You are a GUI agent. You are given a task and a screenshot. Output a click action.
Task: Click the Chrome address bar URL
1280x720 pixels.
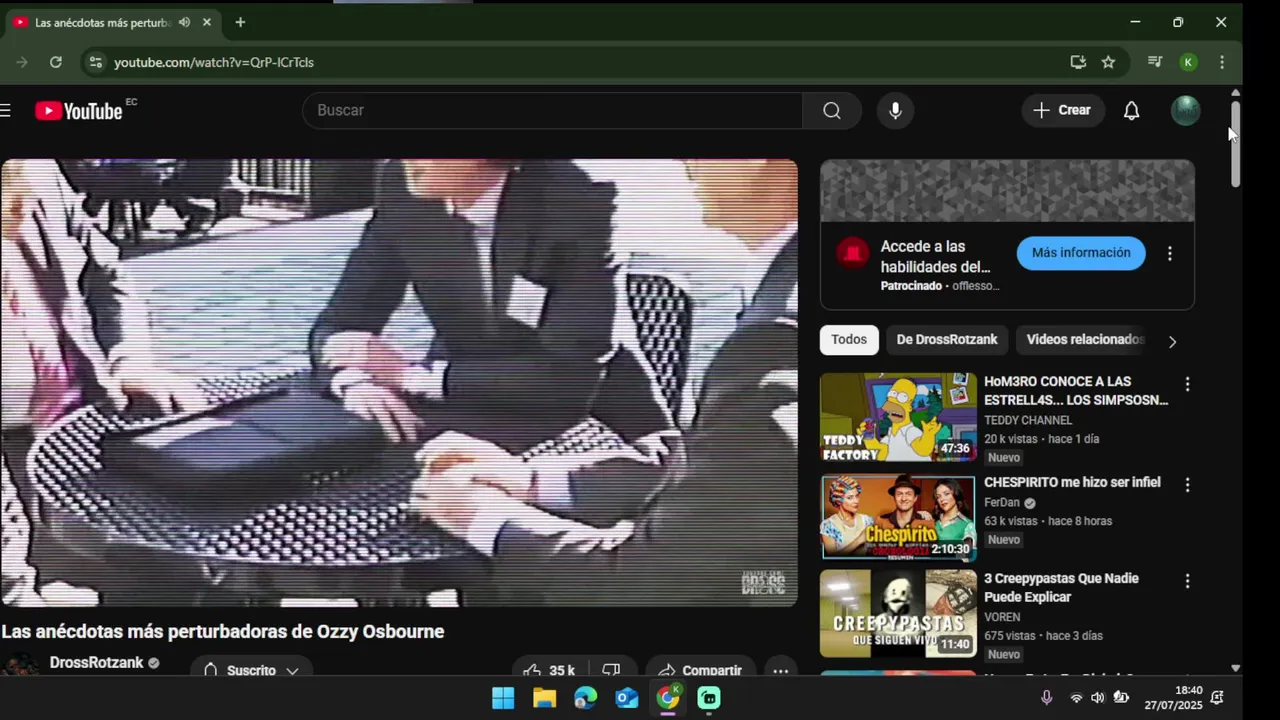tap(214, 62)
